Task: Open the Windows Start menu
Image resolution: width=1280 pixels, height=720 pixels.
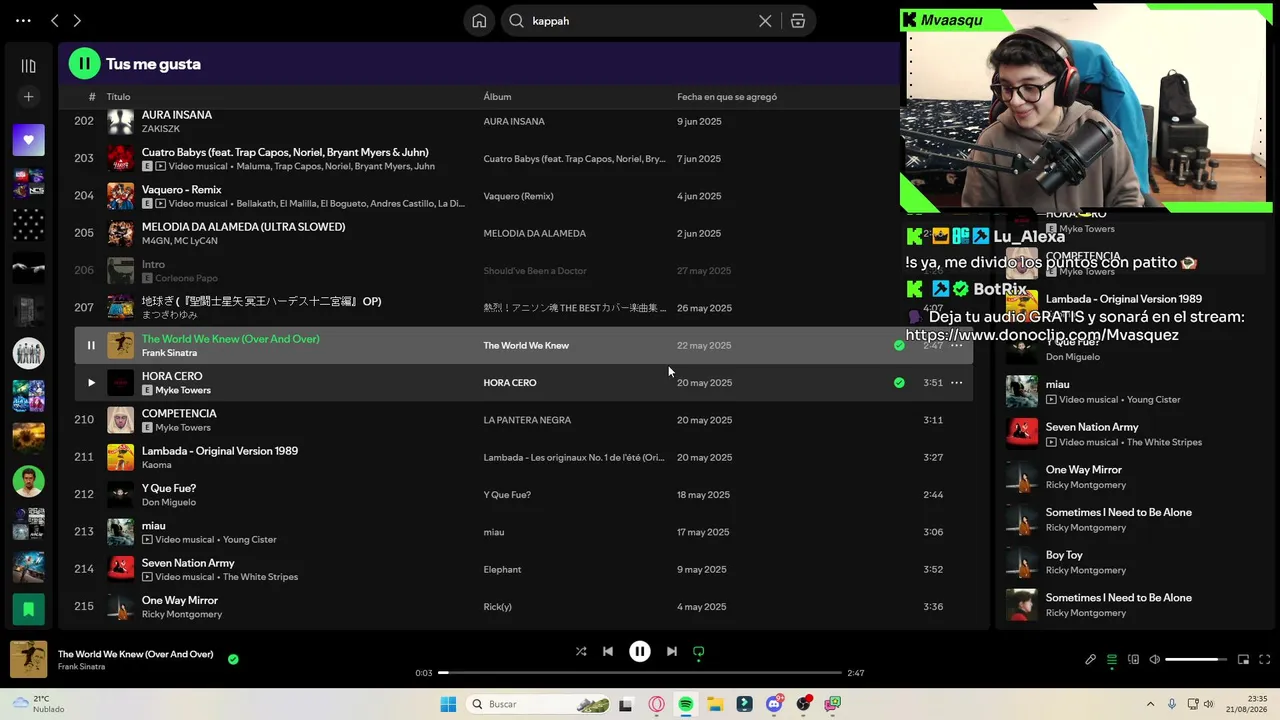Action: 448,704
